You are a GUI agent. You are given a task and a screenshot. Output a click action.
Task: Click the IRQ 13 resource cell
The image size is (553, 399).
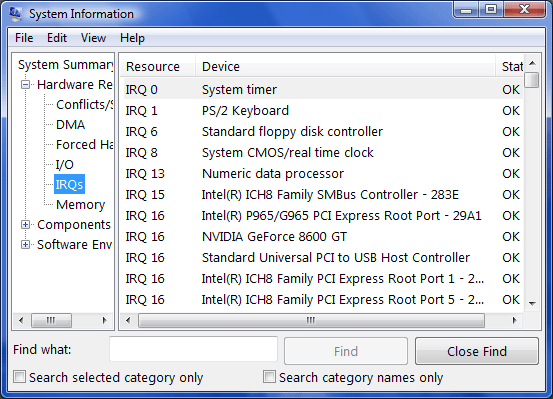pos(145,174)
